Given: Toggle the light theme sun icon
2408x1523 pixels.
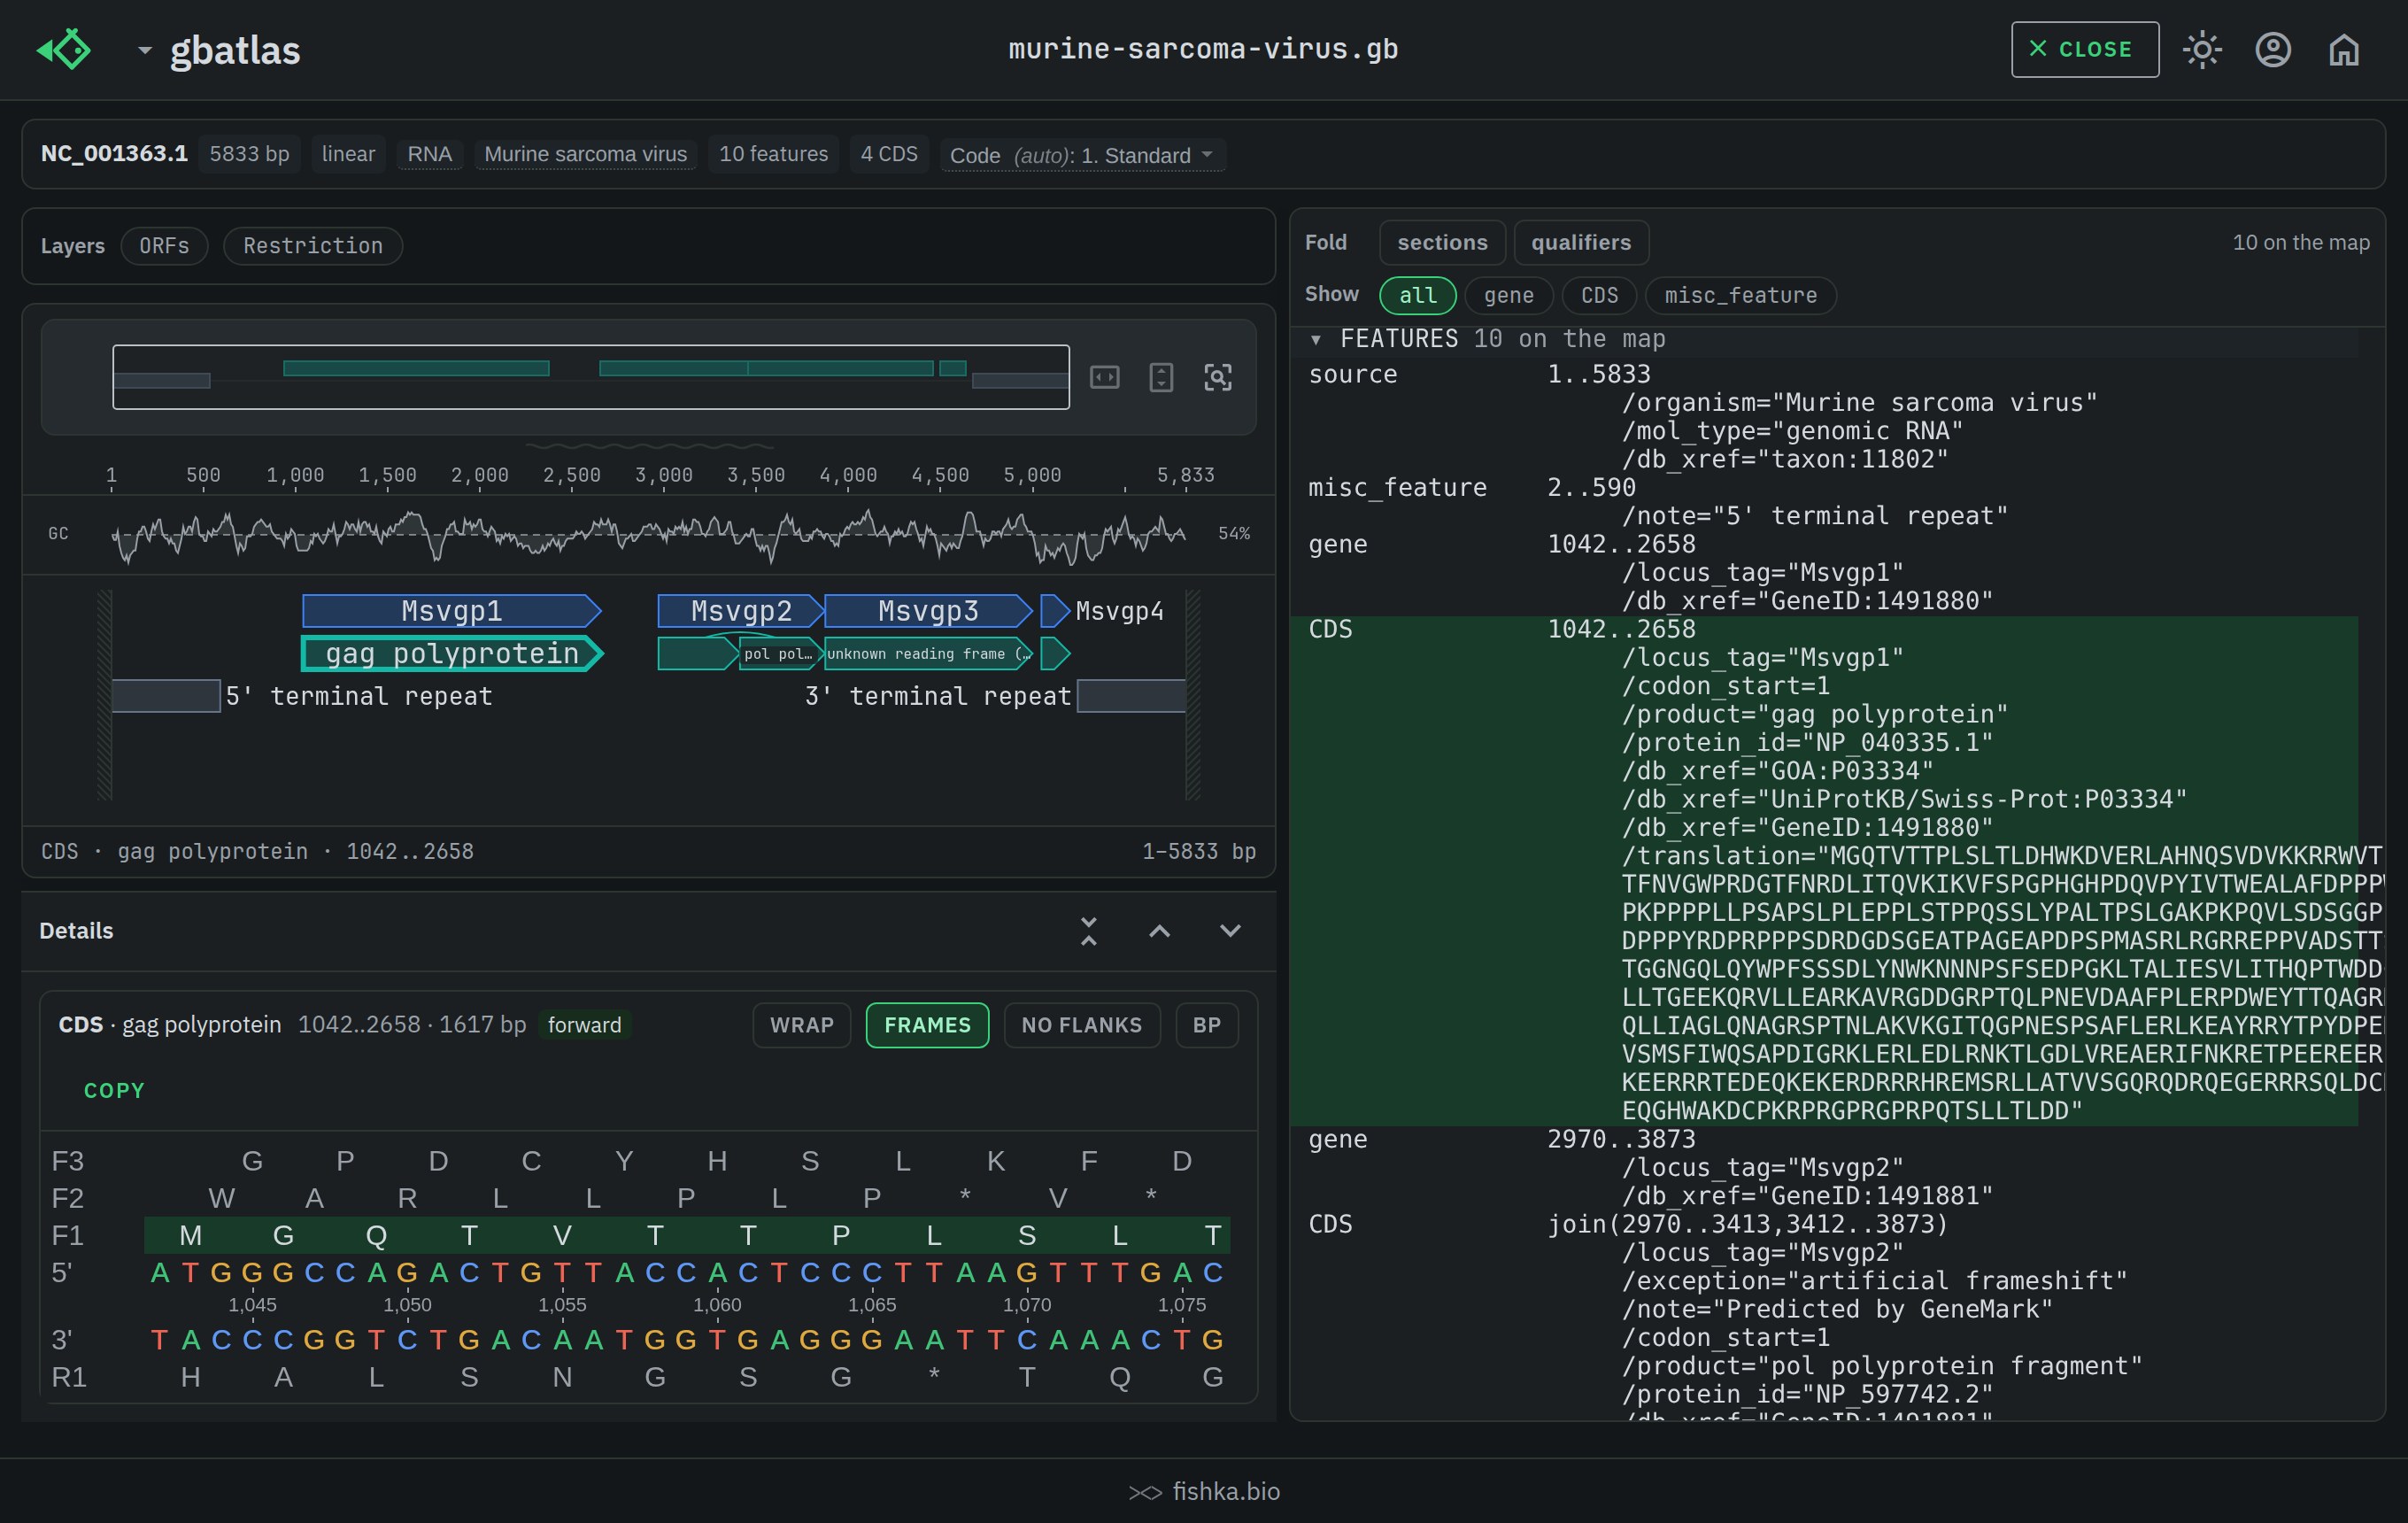Looking at the screenshot, I should pos(2202,49).
